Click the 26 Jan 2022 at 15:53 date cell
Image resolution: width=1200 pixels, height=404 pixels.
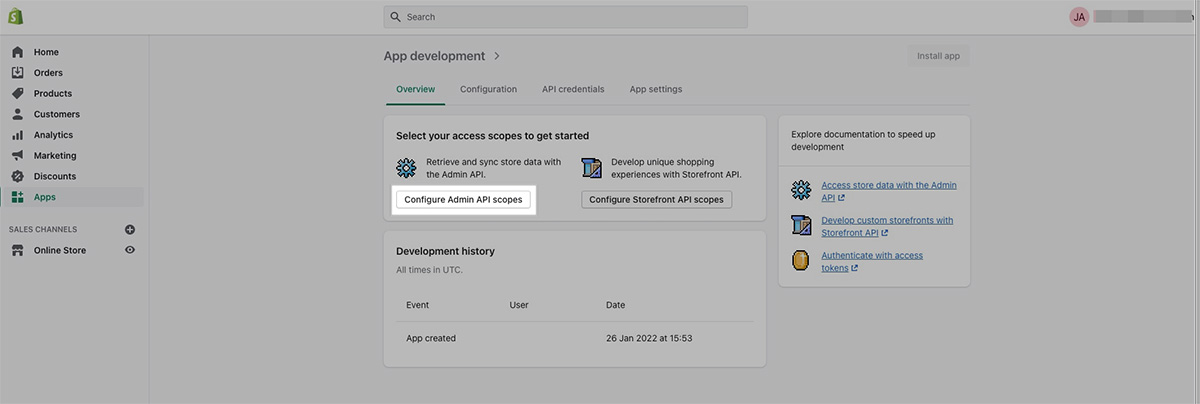tap(649, 338)
